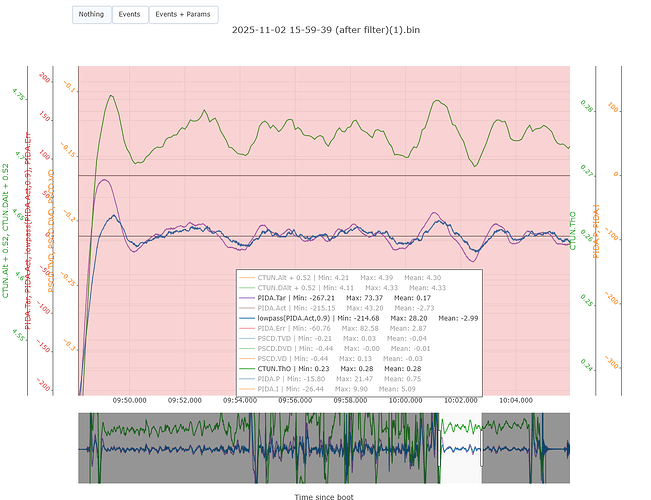
Task: Show the CTUN.DAlt + 0.52 trace
Action: pyautogui.click(x=288, y=286)
